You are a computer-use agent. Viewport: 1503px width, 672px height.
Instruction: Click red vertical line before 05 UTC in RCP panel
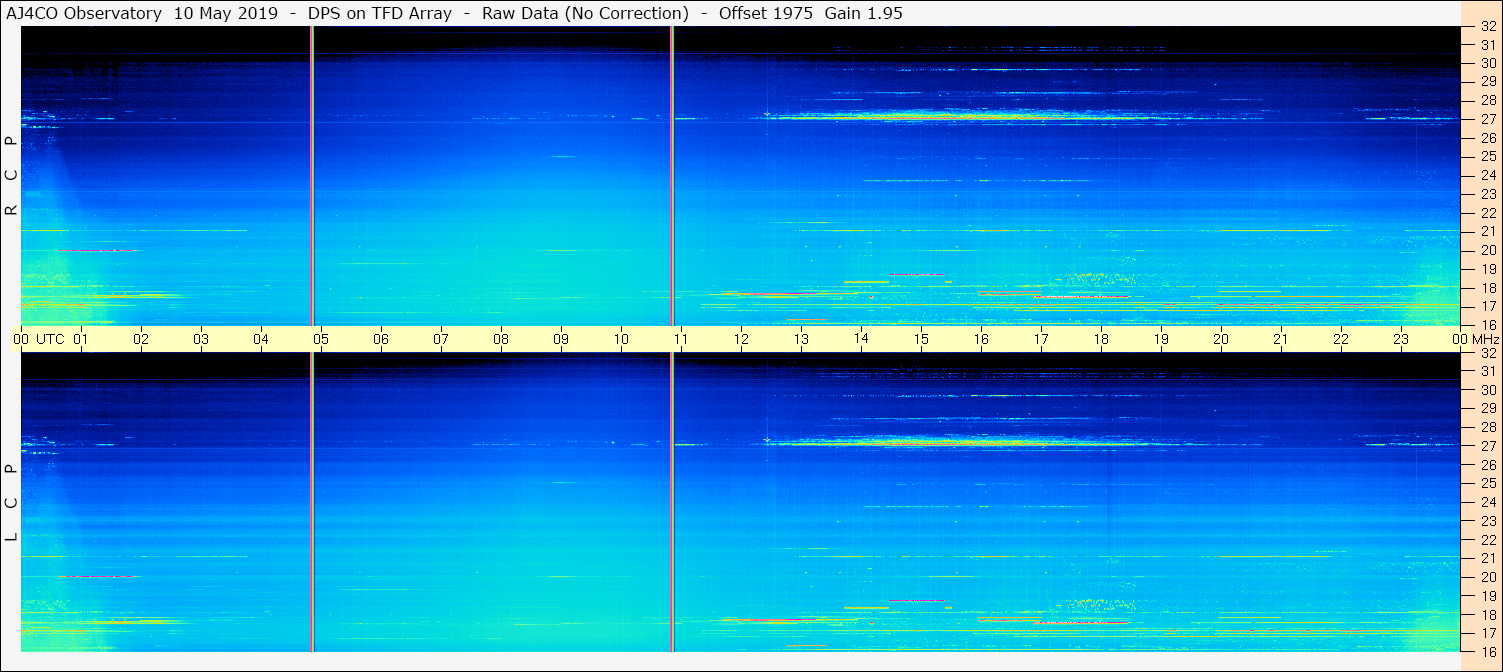click(x=312, y=176)
